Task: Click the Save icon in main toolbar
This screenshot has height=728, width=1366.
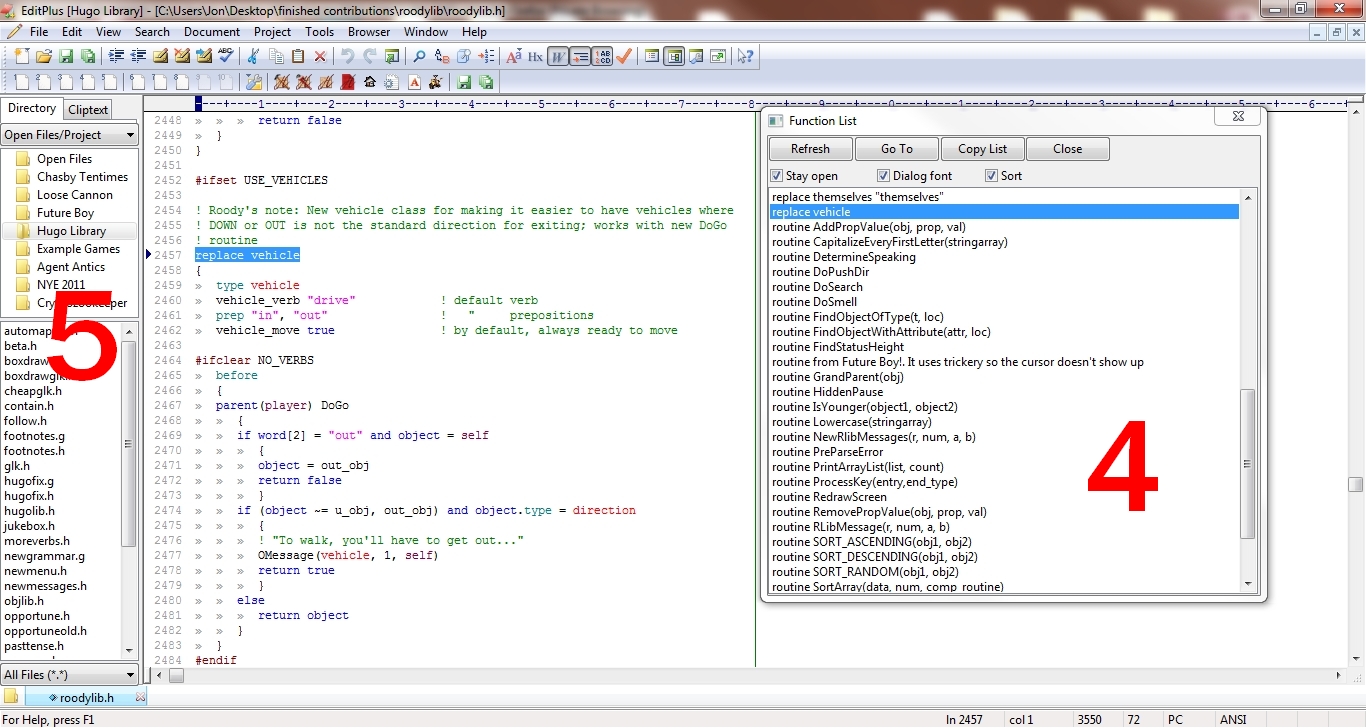Action: tap(66, 56)
